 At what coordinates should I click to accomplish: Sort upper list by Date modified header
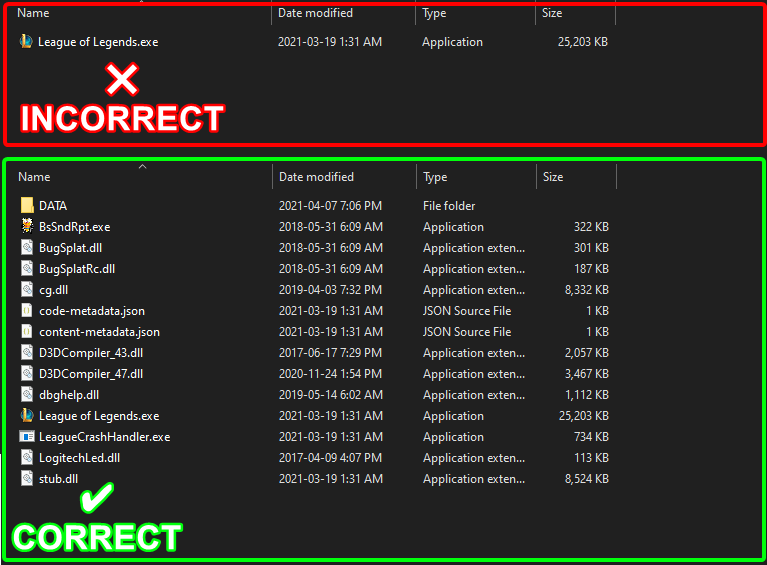coord(315,13)
